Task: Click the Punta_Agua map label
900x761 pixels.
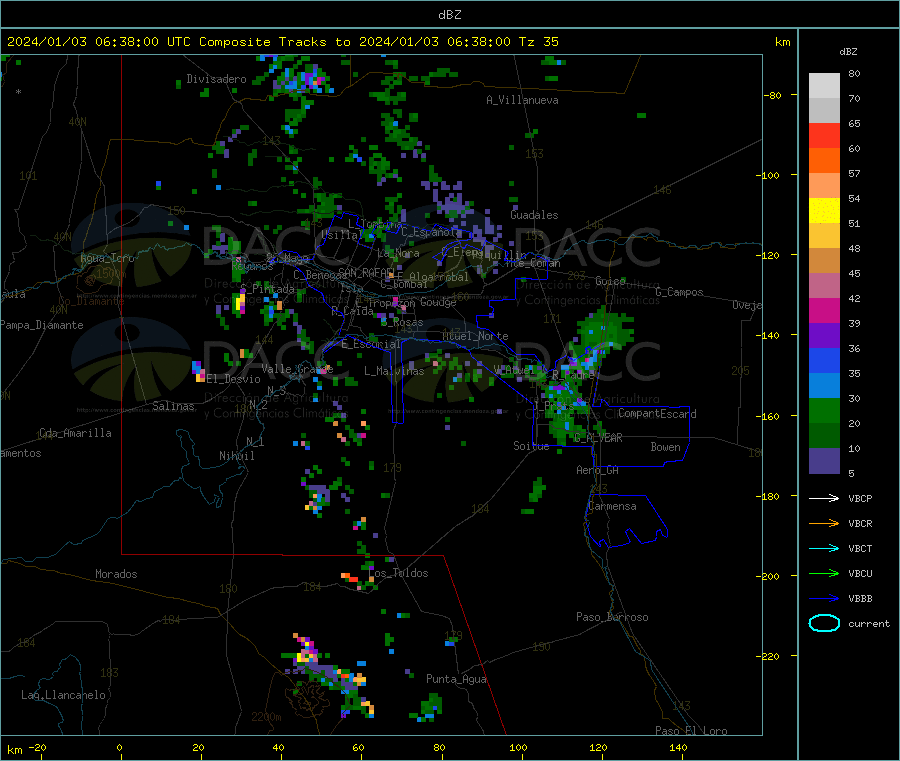Action: coord(456,679)
